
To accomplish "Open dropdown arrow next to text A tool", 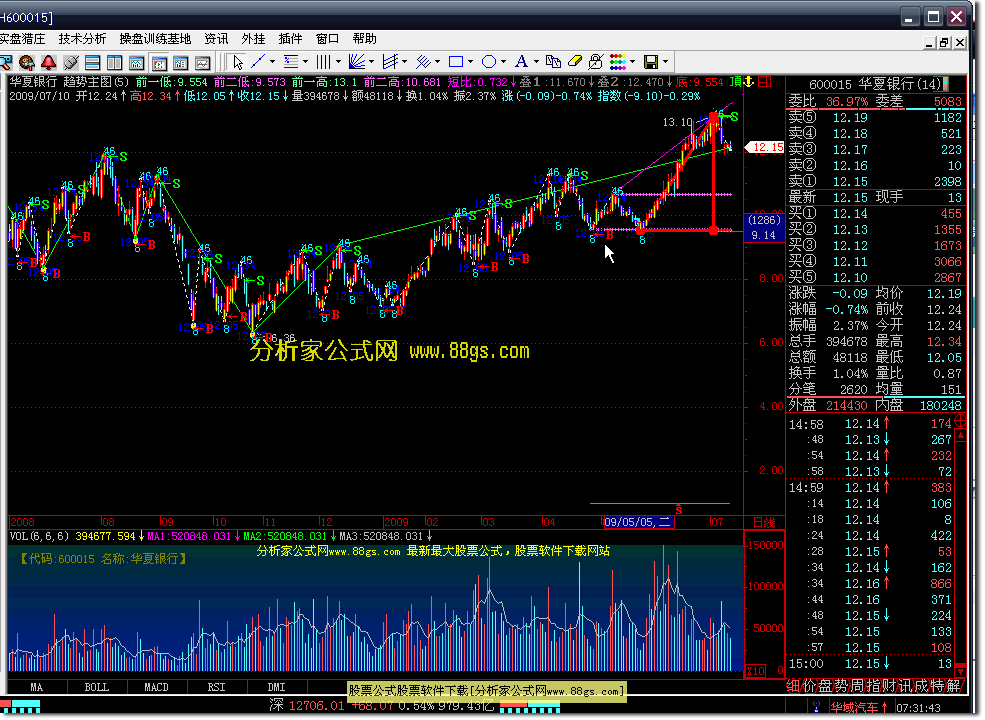I will point(536,62).
